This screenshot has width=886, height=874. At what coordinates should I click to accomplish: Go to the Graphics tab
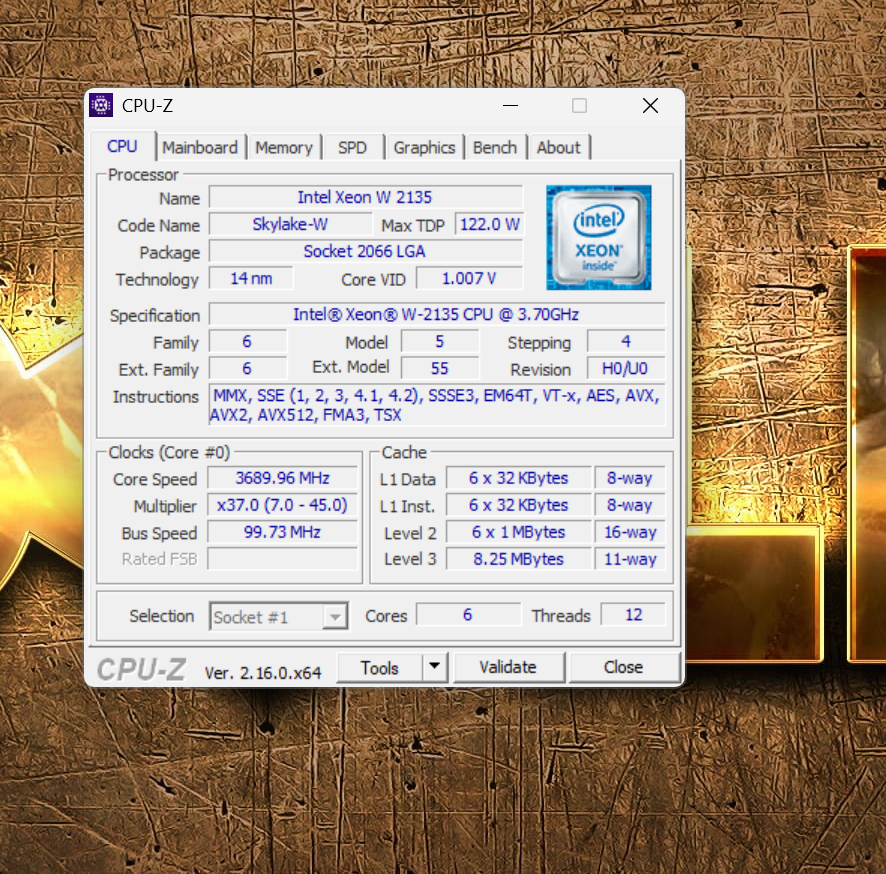pyautogui.click(x=424, y=147)
